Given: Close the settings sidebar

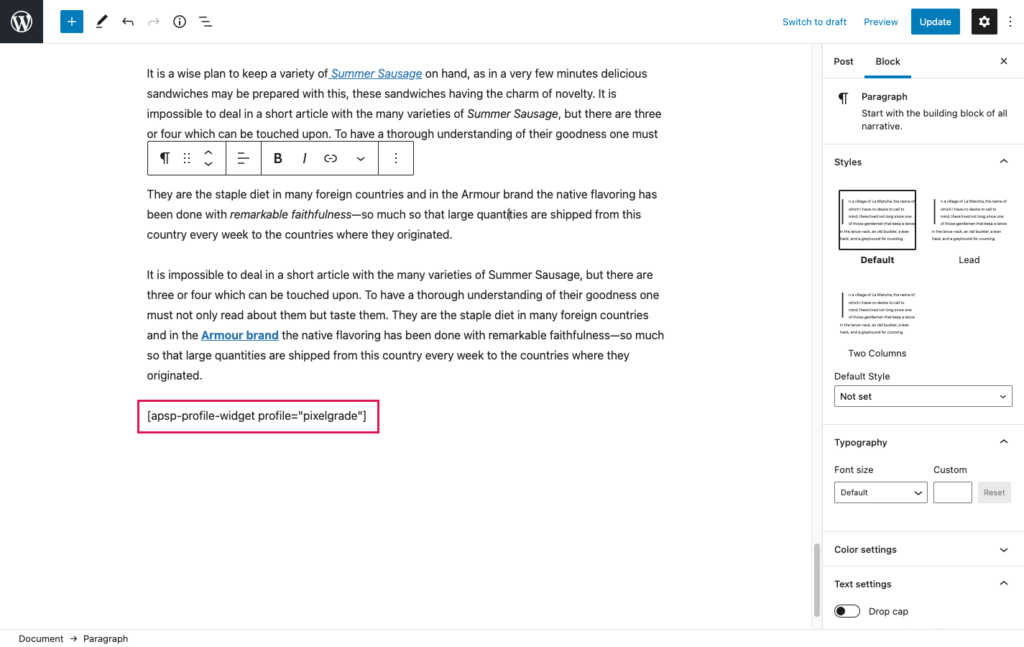Looking at the screenshot, I should coord(1003,61).
